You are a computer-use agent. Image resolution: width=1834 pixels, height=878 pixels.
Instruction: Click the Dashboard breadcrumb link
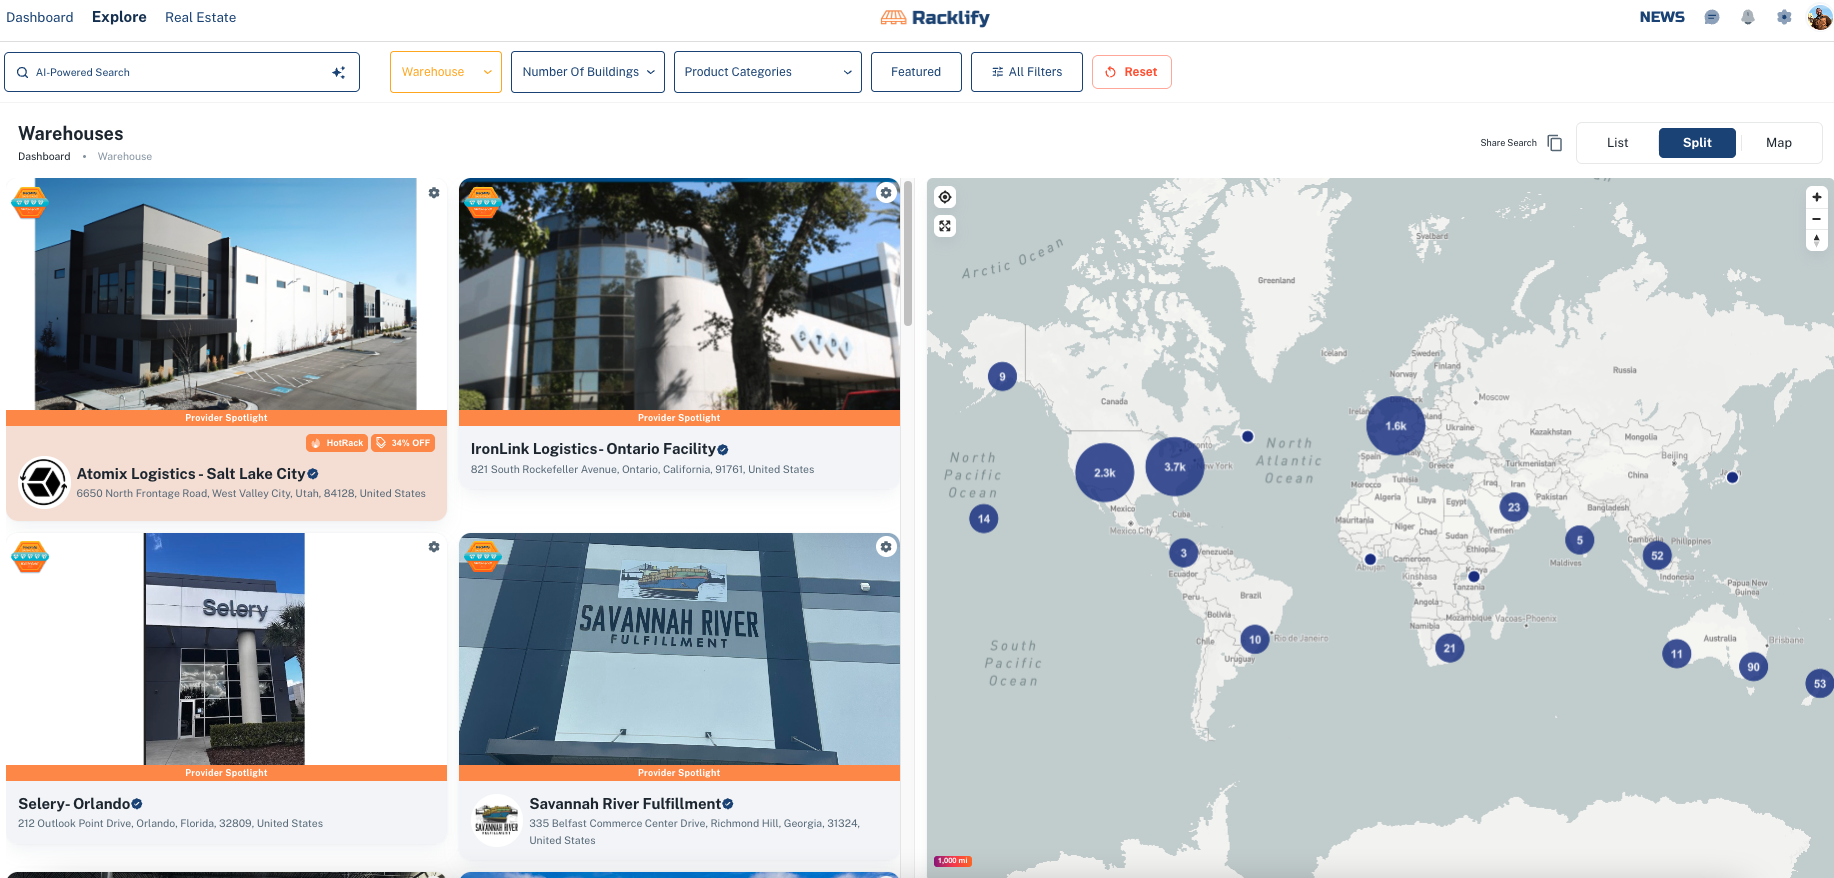[44, 157]
